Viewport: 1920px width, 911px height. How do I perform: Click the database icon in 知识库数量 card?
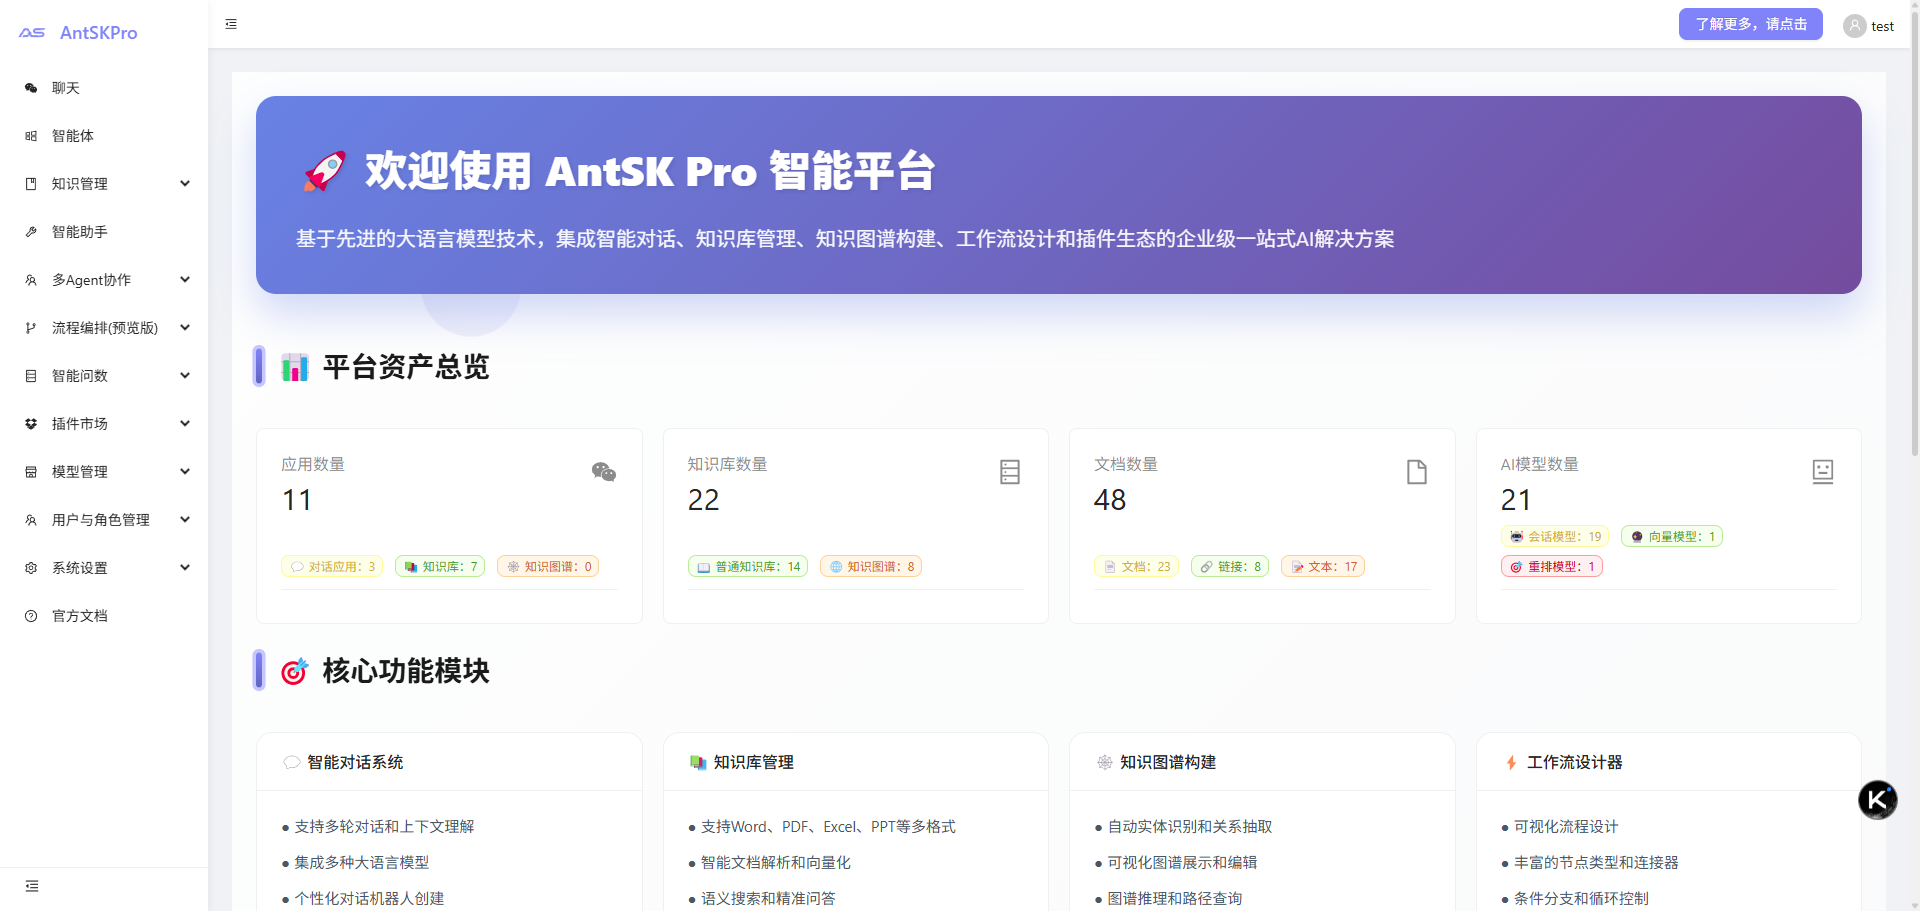coord(1010,472)
